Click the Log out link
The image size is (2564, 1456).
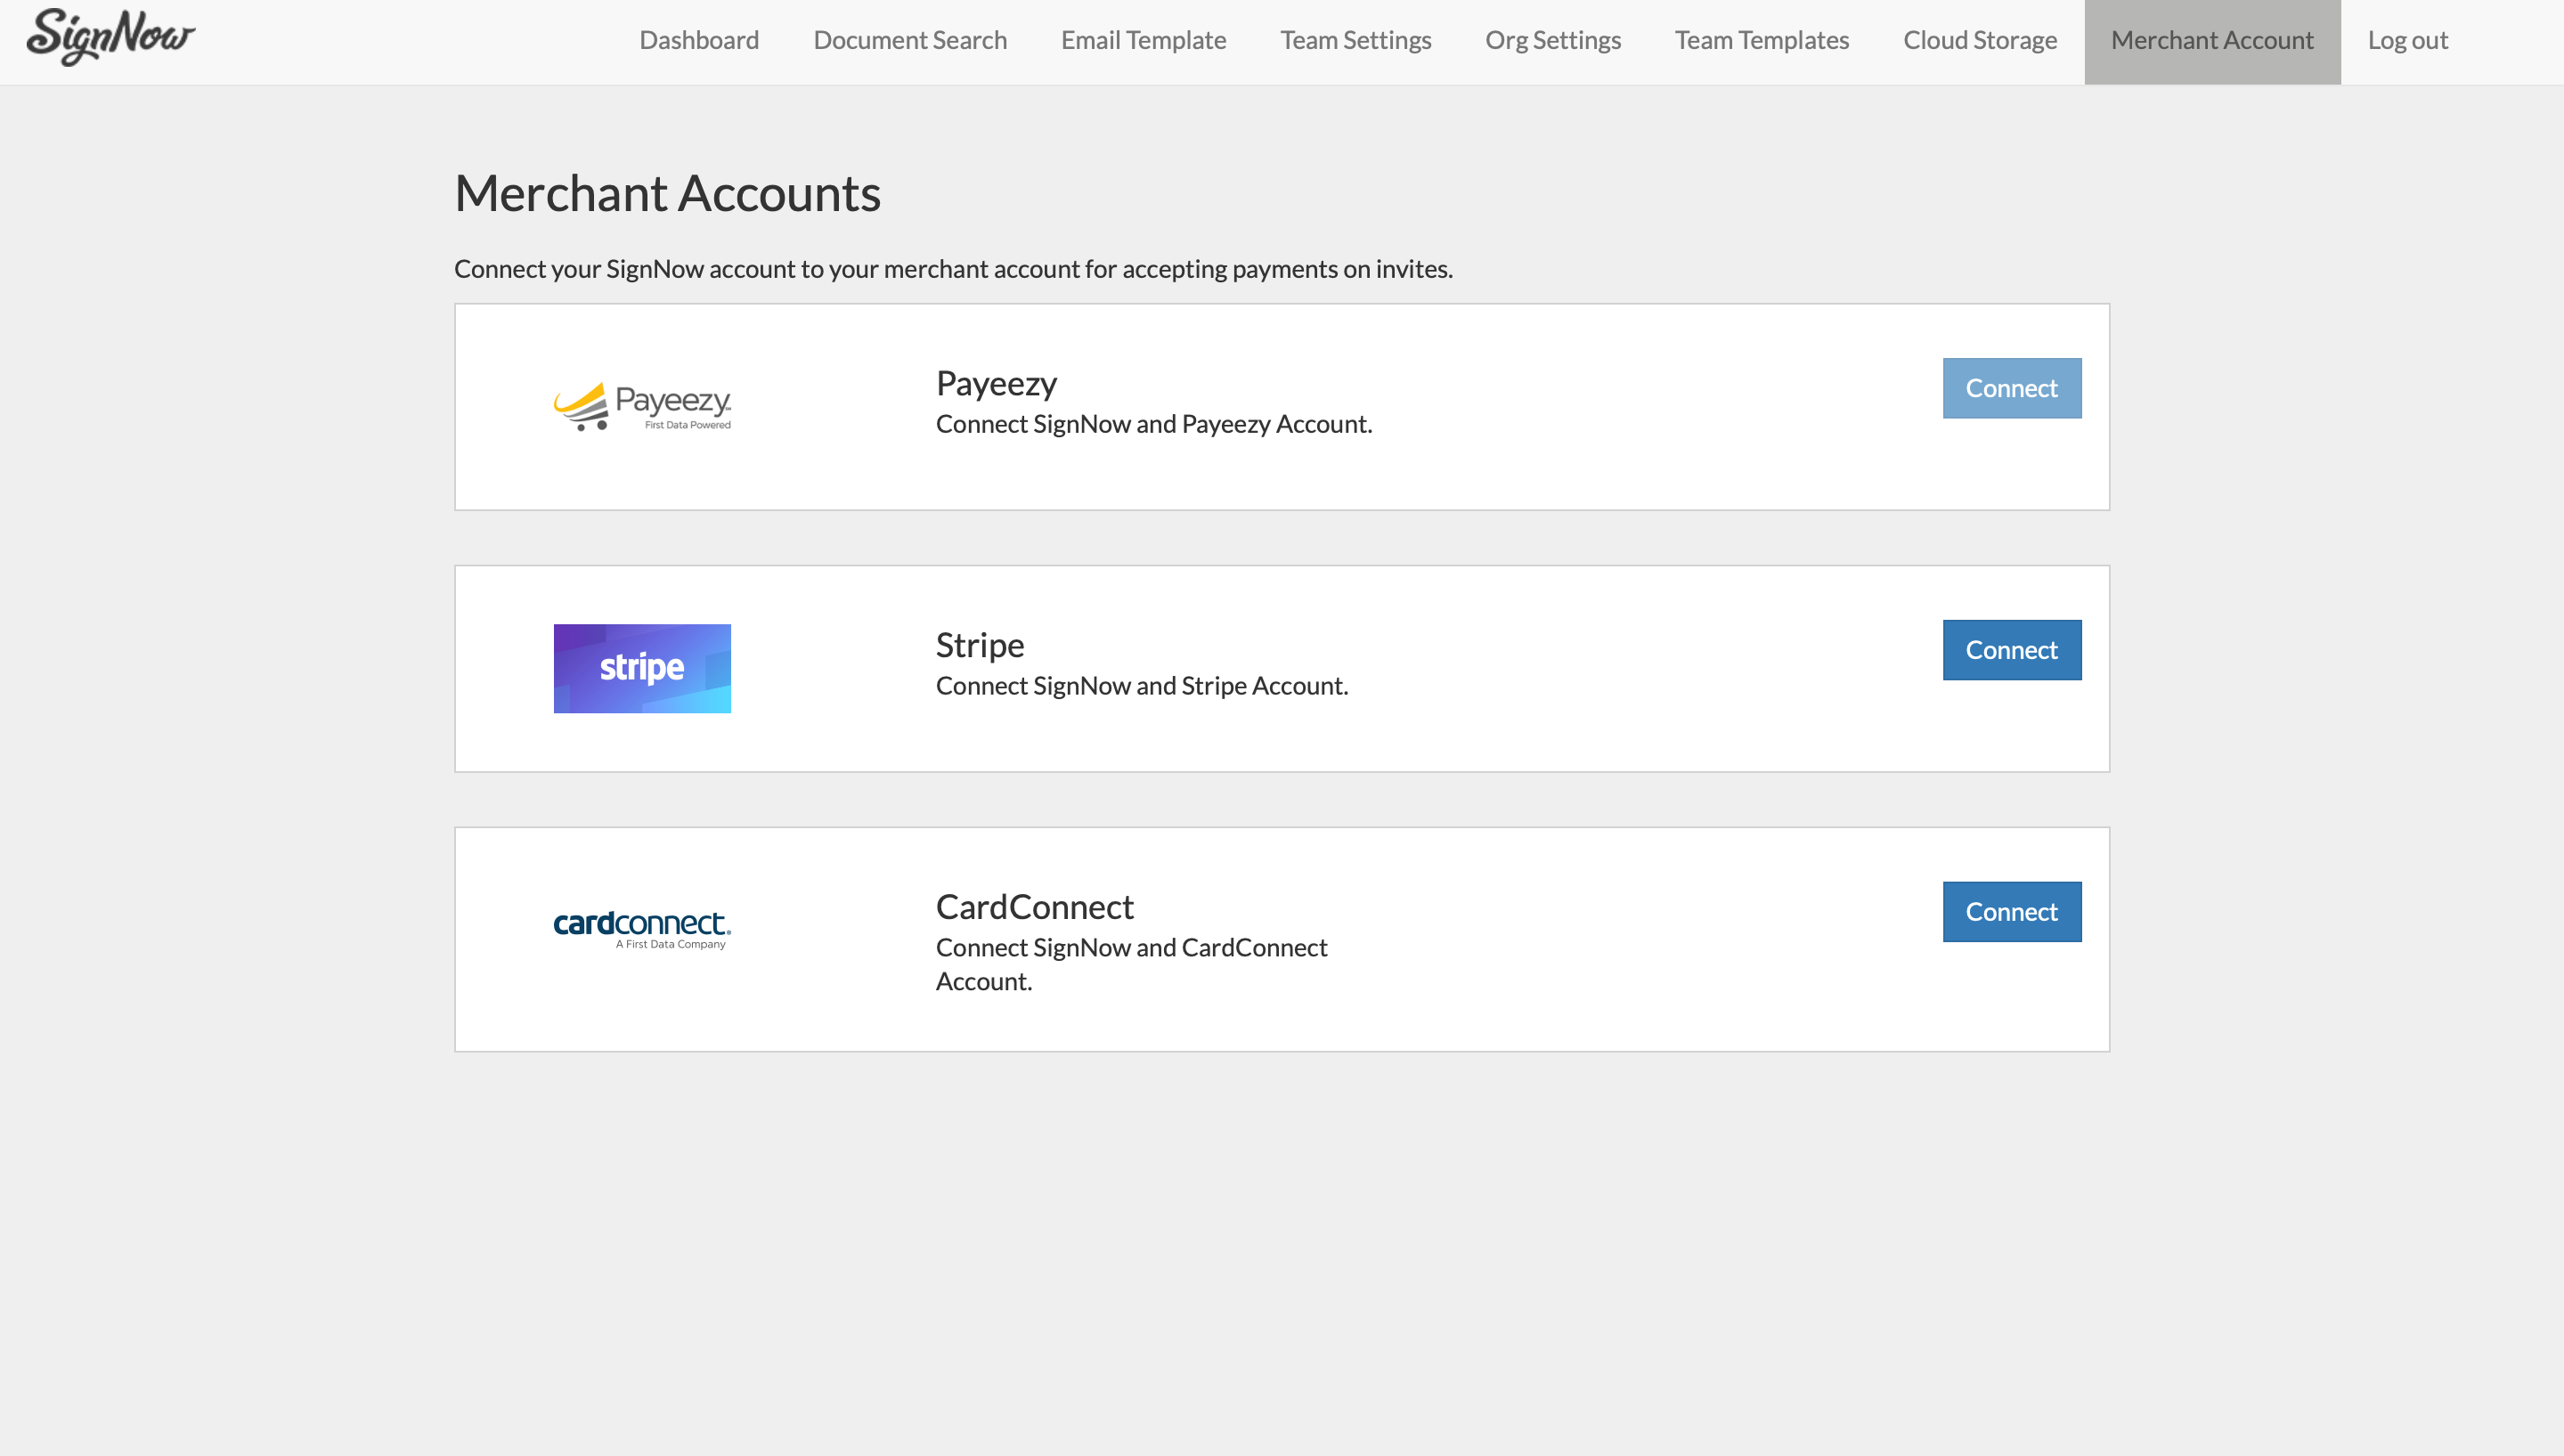[x=2407, y=38]
